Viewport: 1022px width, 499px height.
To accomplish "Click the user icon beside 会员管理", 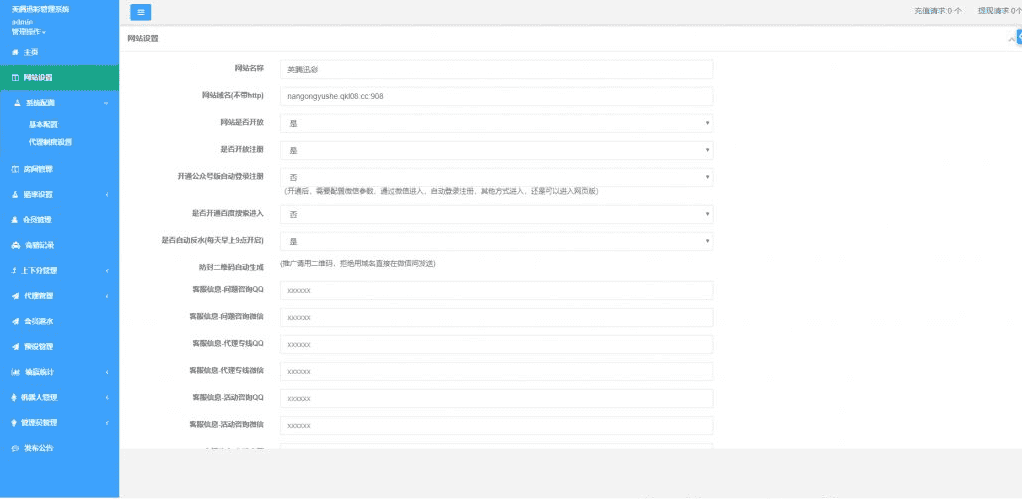I will 15,220.
